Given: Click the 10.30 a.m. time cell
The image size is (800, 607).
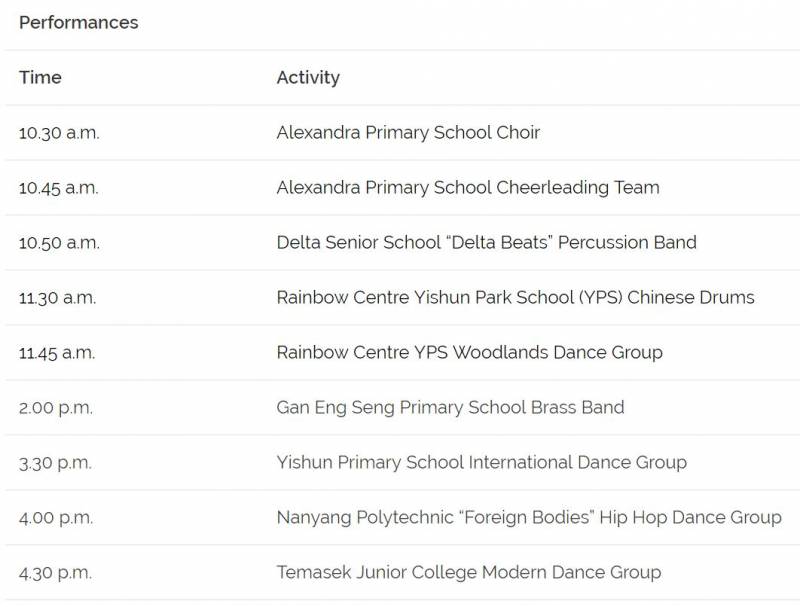Looking at the screenshot, I should click(x=59, y=132).
